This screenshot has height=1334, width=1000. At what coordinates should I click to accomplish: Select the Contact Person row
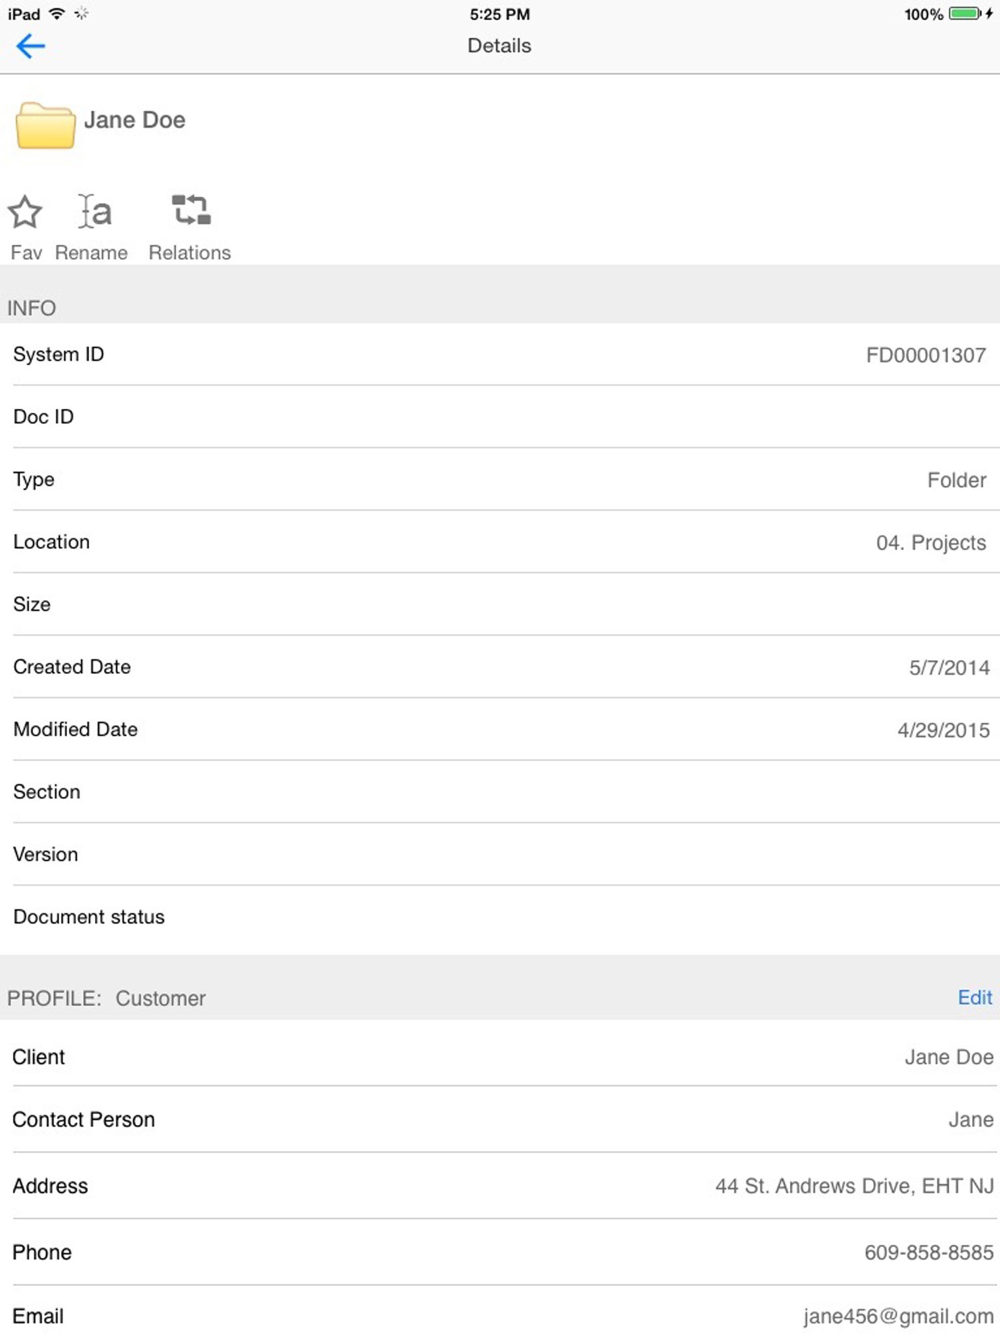coord(500,1120)
